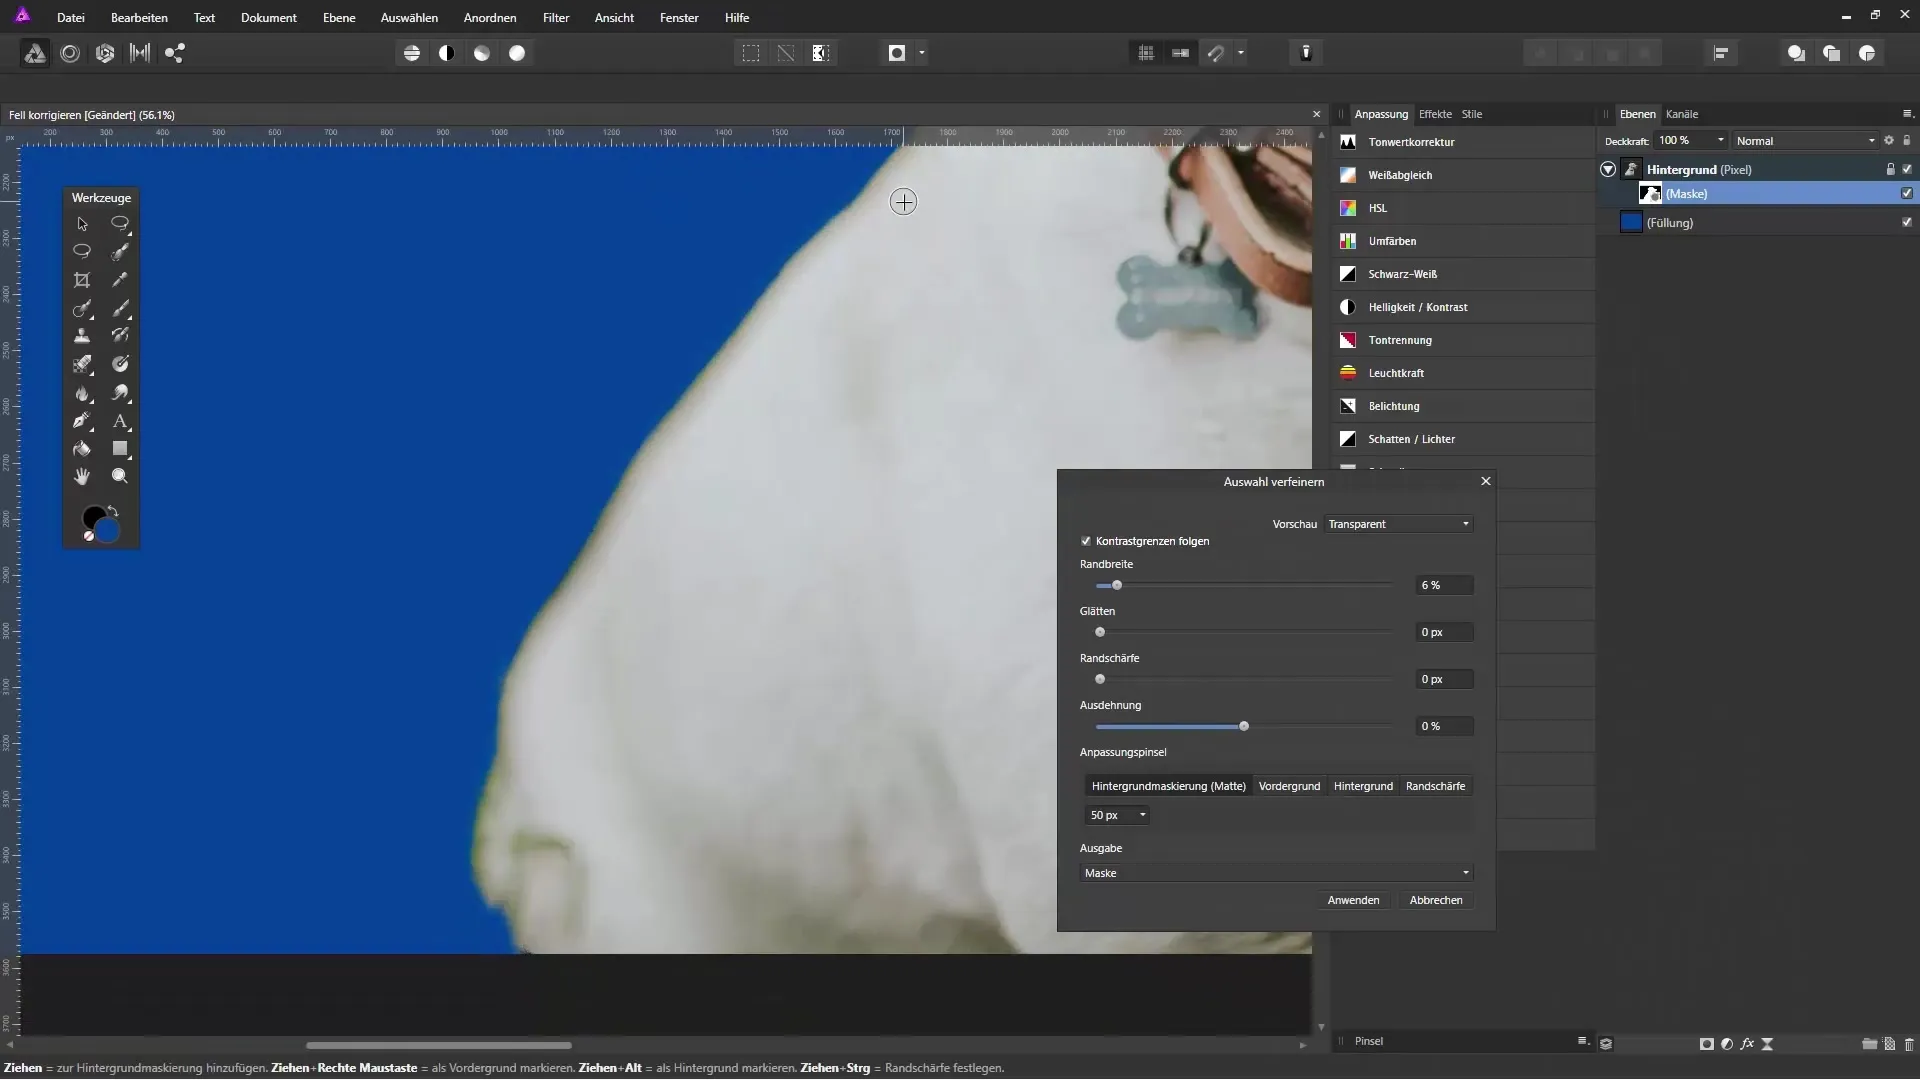Click the Randbreite slider handle

pyautogui.click(x=1117, y=586)
